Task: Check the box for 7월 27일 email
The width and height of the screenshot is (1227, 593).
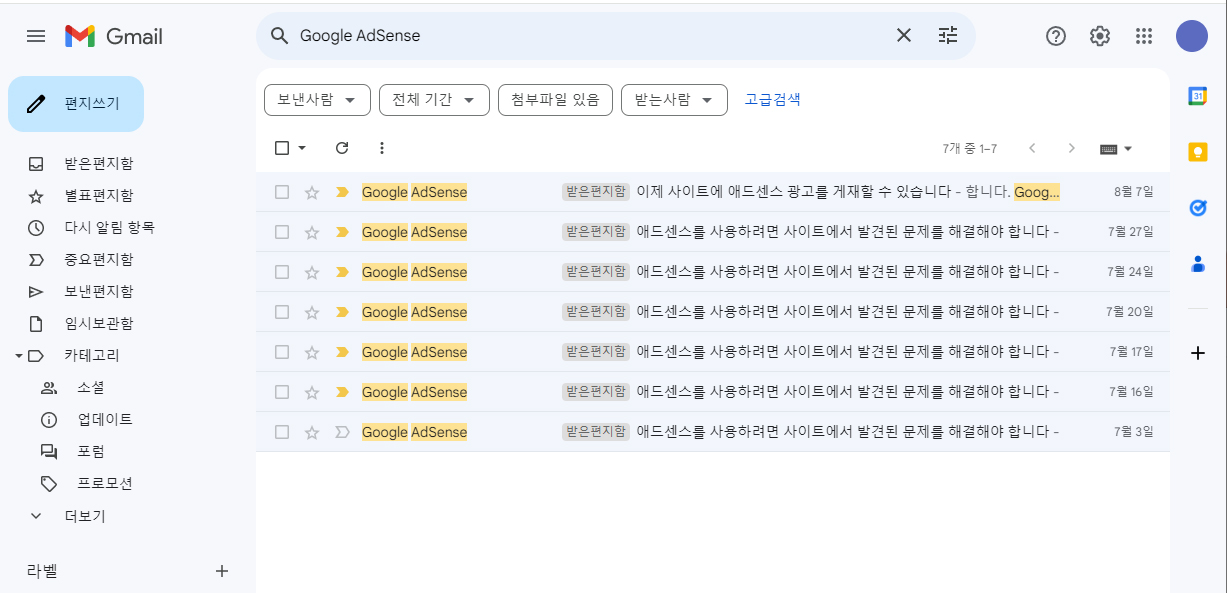Action: pos(282,232)
